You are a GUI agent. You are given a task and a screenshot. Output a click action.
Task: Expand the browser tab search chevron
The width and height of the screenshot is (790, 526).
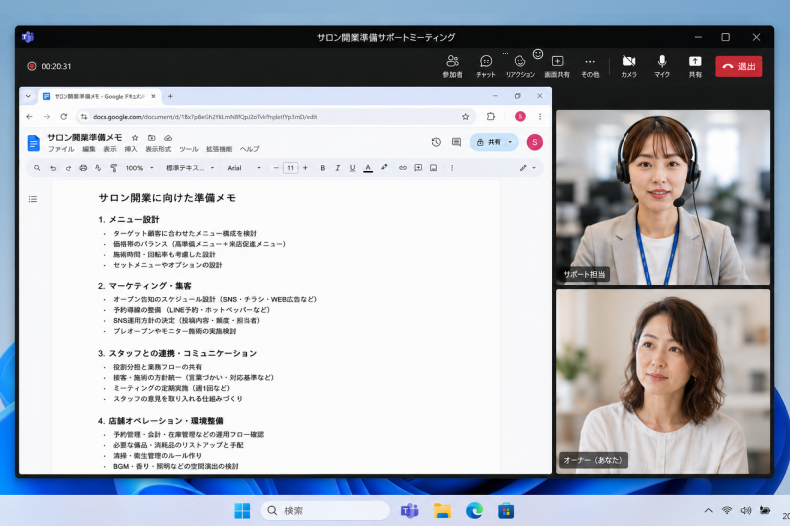pos(28,96)
